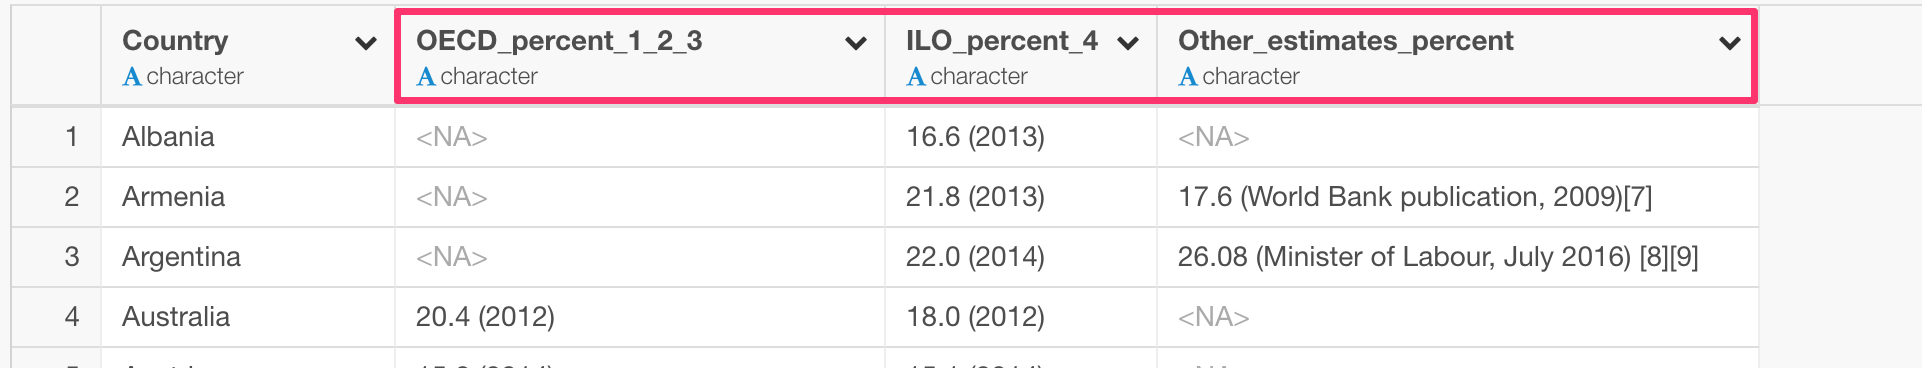Select the Country column header title

(175, 41)
